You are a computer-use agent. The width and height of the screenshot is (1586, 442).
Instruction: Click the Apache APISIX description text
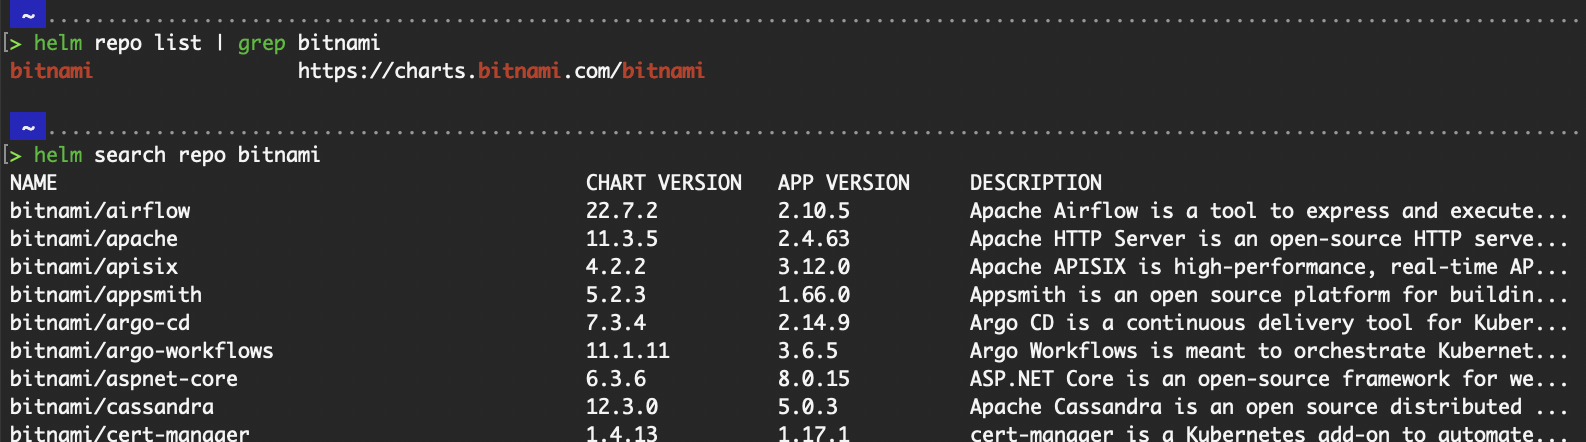coord(1269,267)
